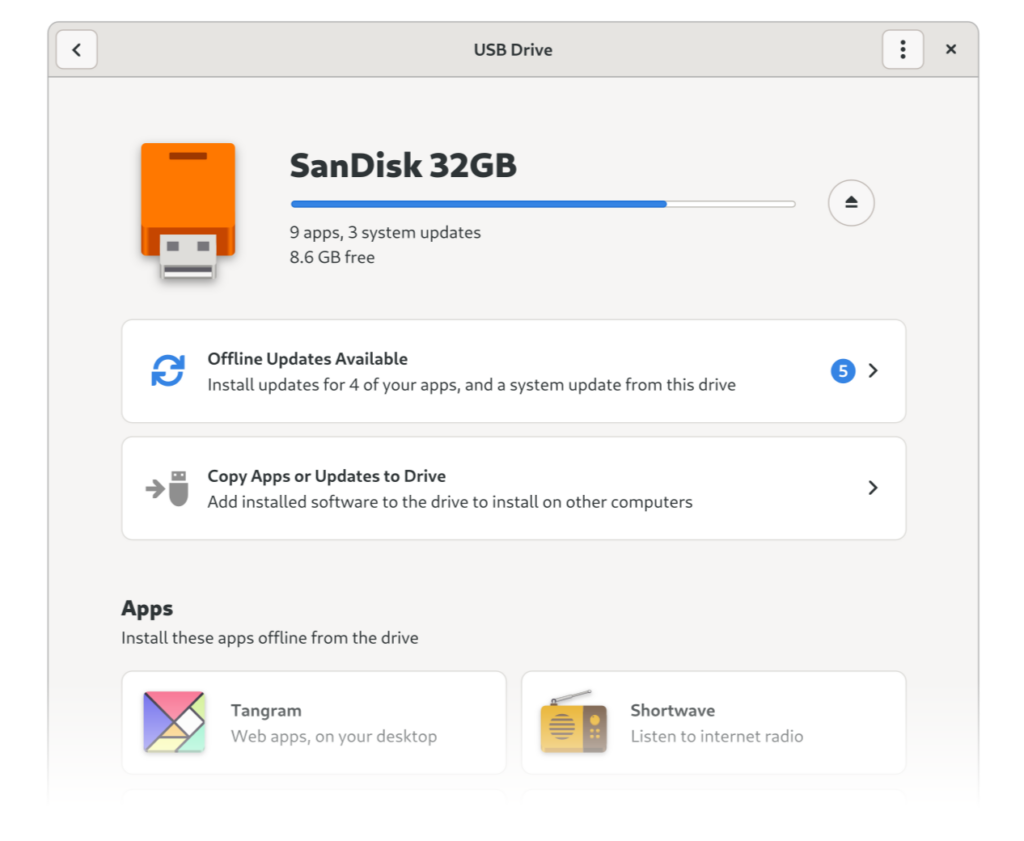Click the copy-to-drive USB arrow icon
The width and height of the screenshot is (1024, 841).
coord(167,488)
